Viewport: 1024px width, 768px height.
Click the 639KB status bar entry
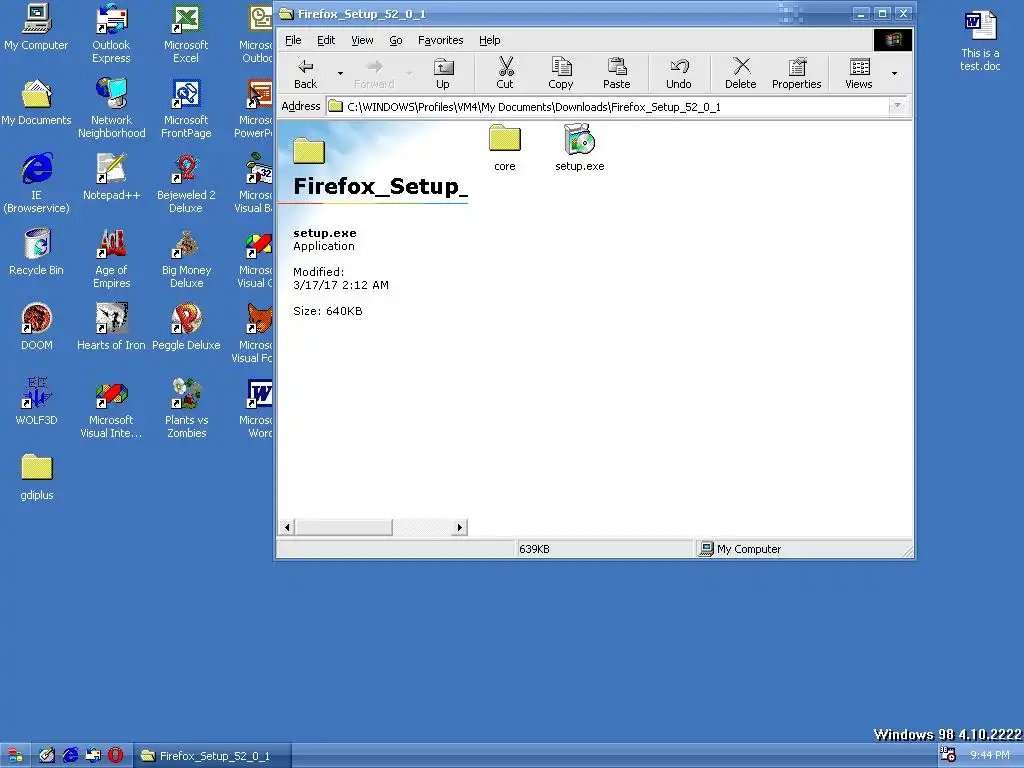tap(604, 549)
